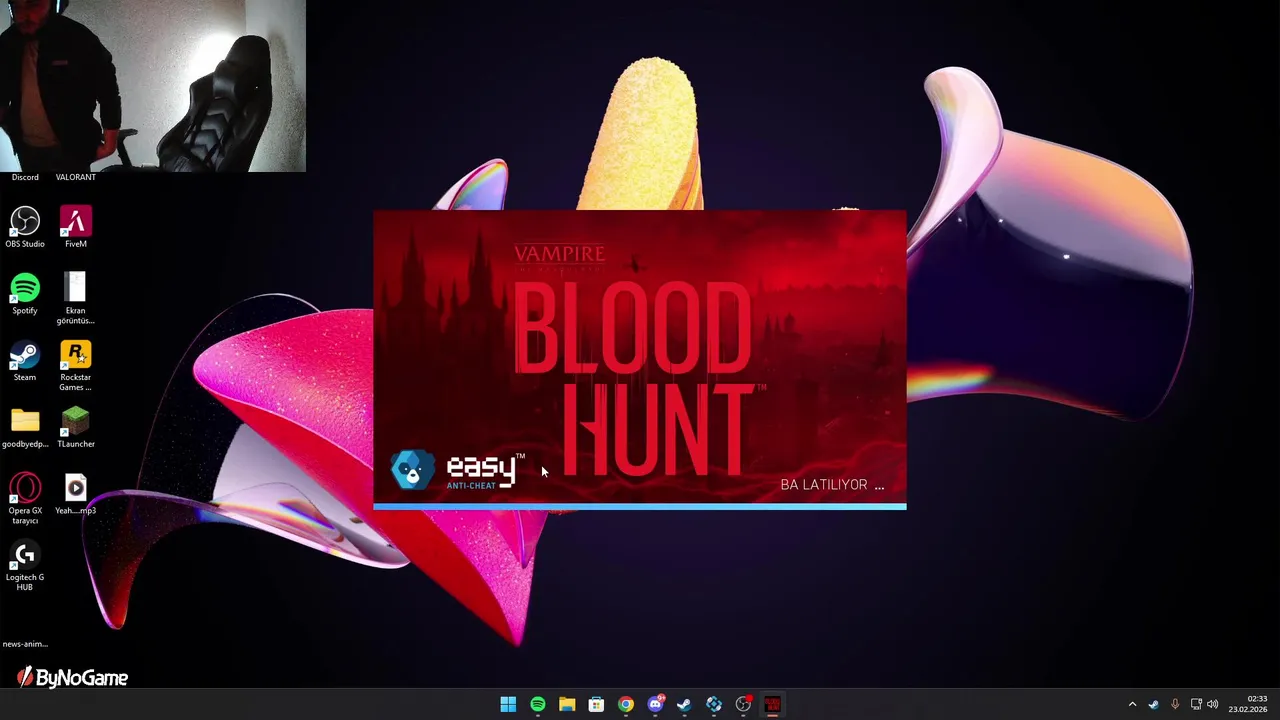Viewport: 1280px width, 720px height.
Task: Open File Explorer from the taskbar
Action: click(567, 705)
